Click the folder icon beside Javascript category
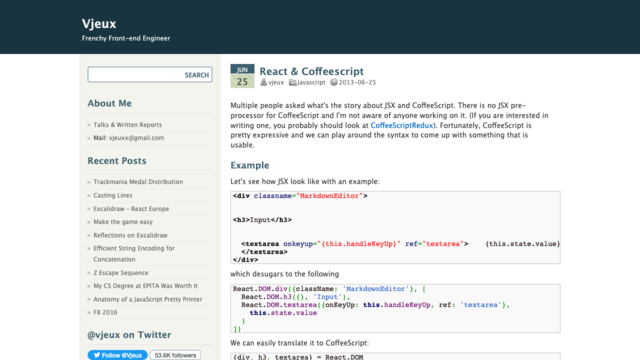The height and width of the screenshot is (360, 640). click(293, 82)
